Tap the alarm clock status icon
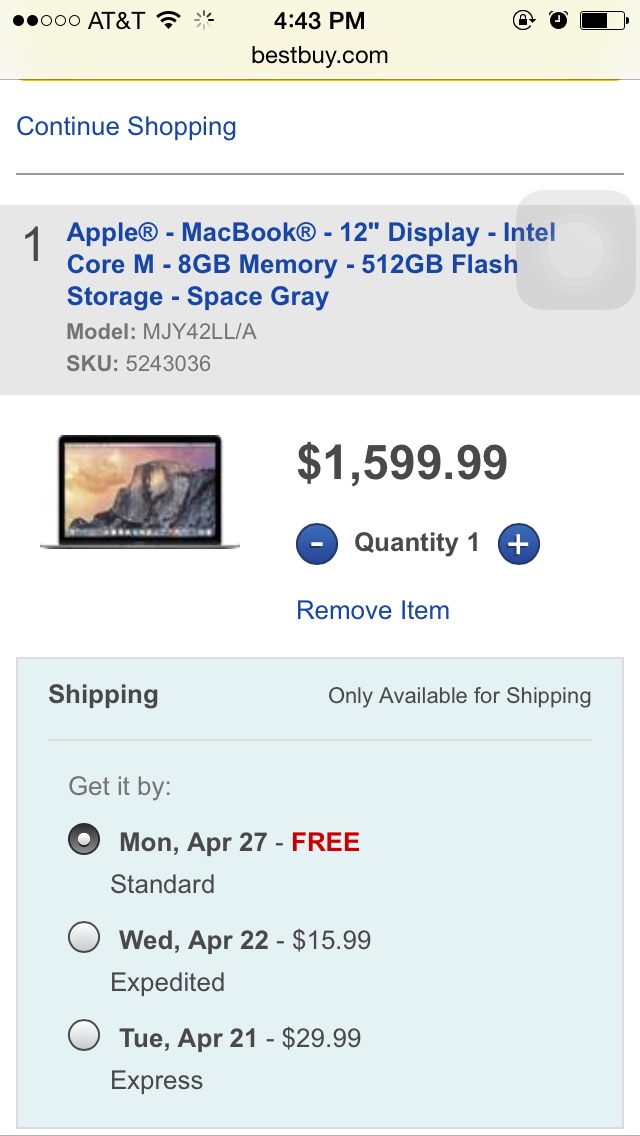 (558, 20)
